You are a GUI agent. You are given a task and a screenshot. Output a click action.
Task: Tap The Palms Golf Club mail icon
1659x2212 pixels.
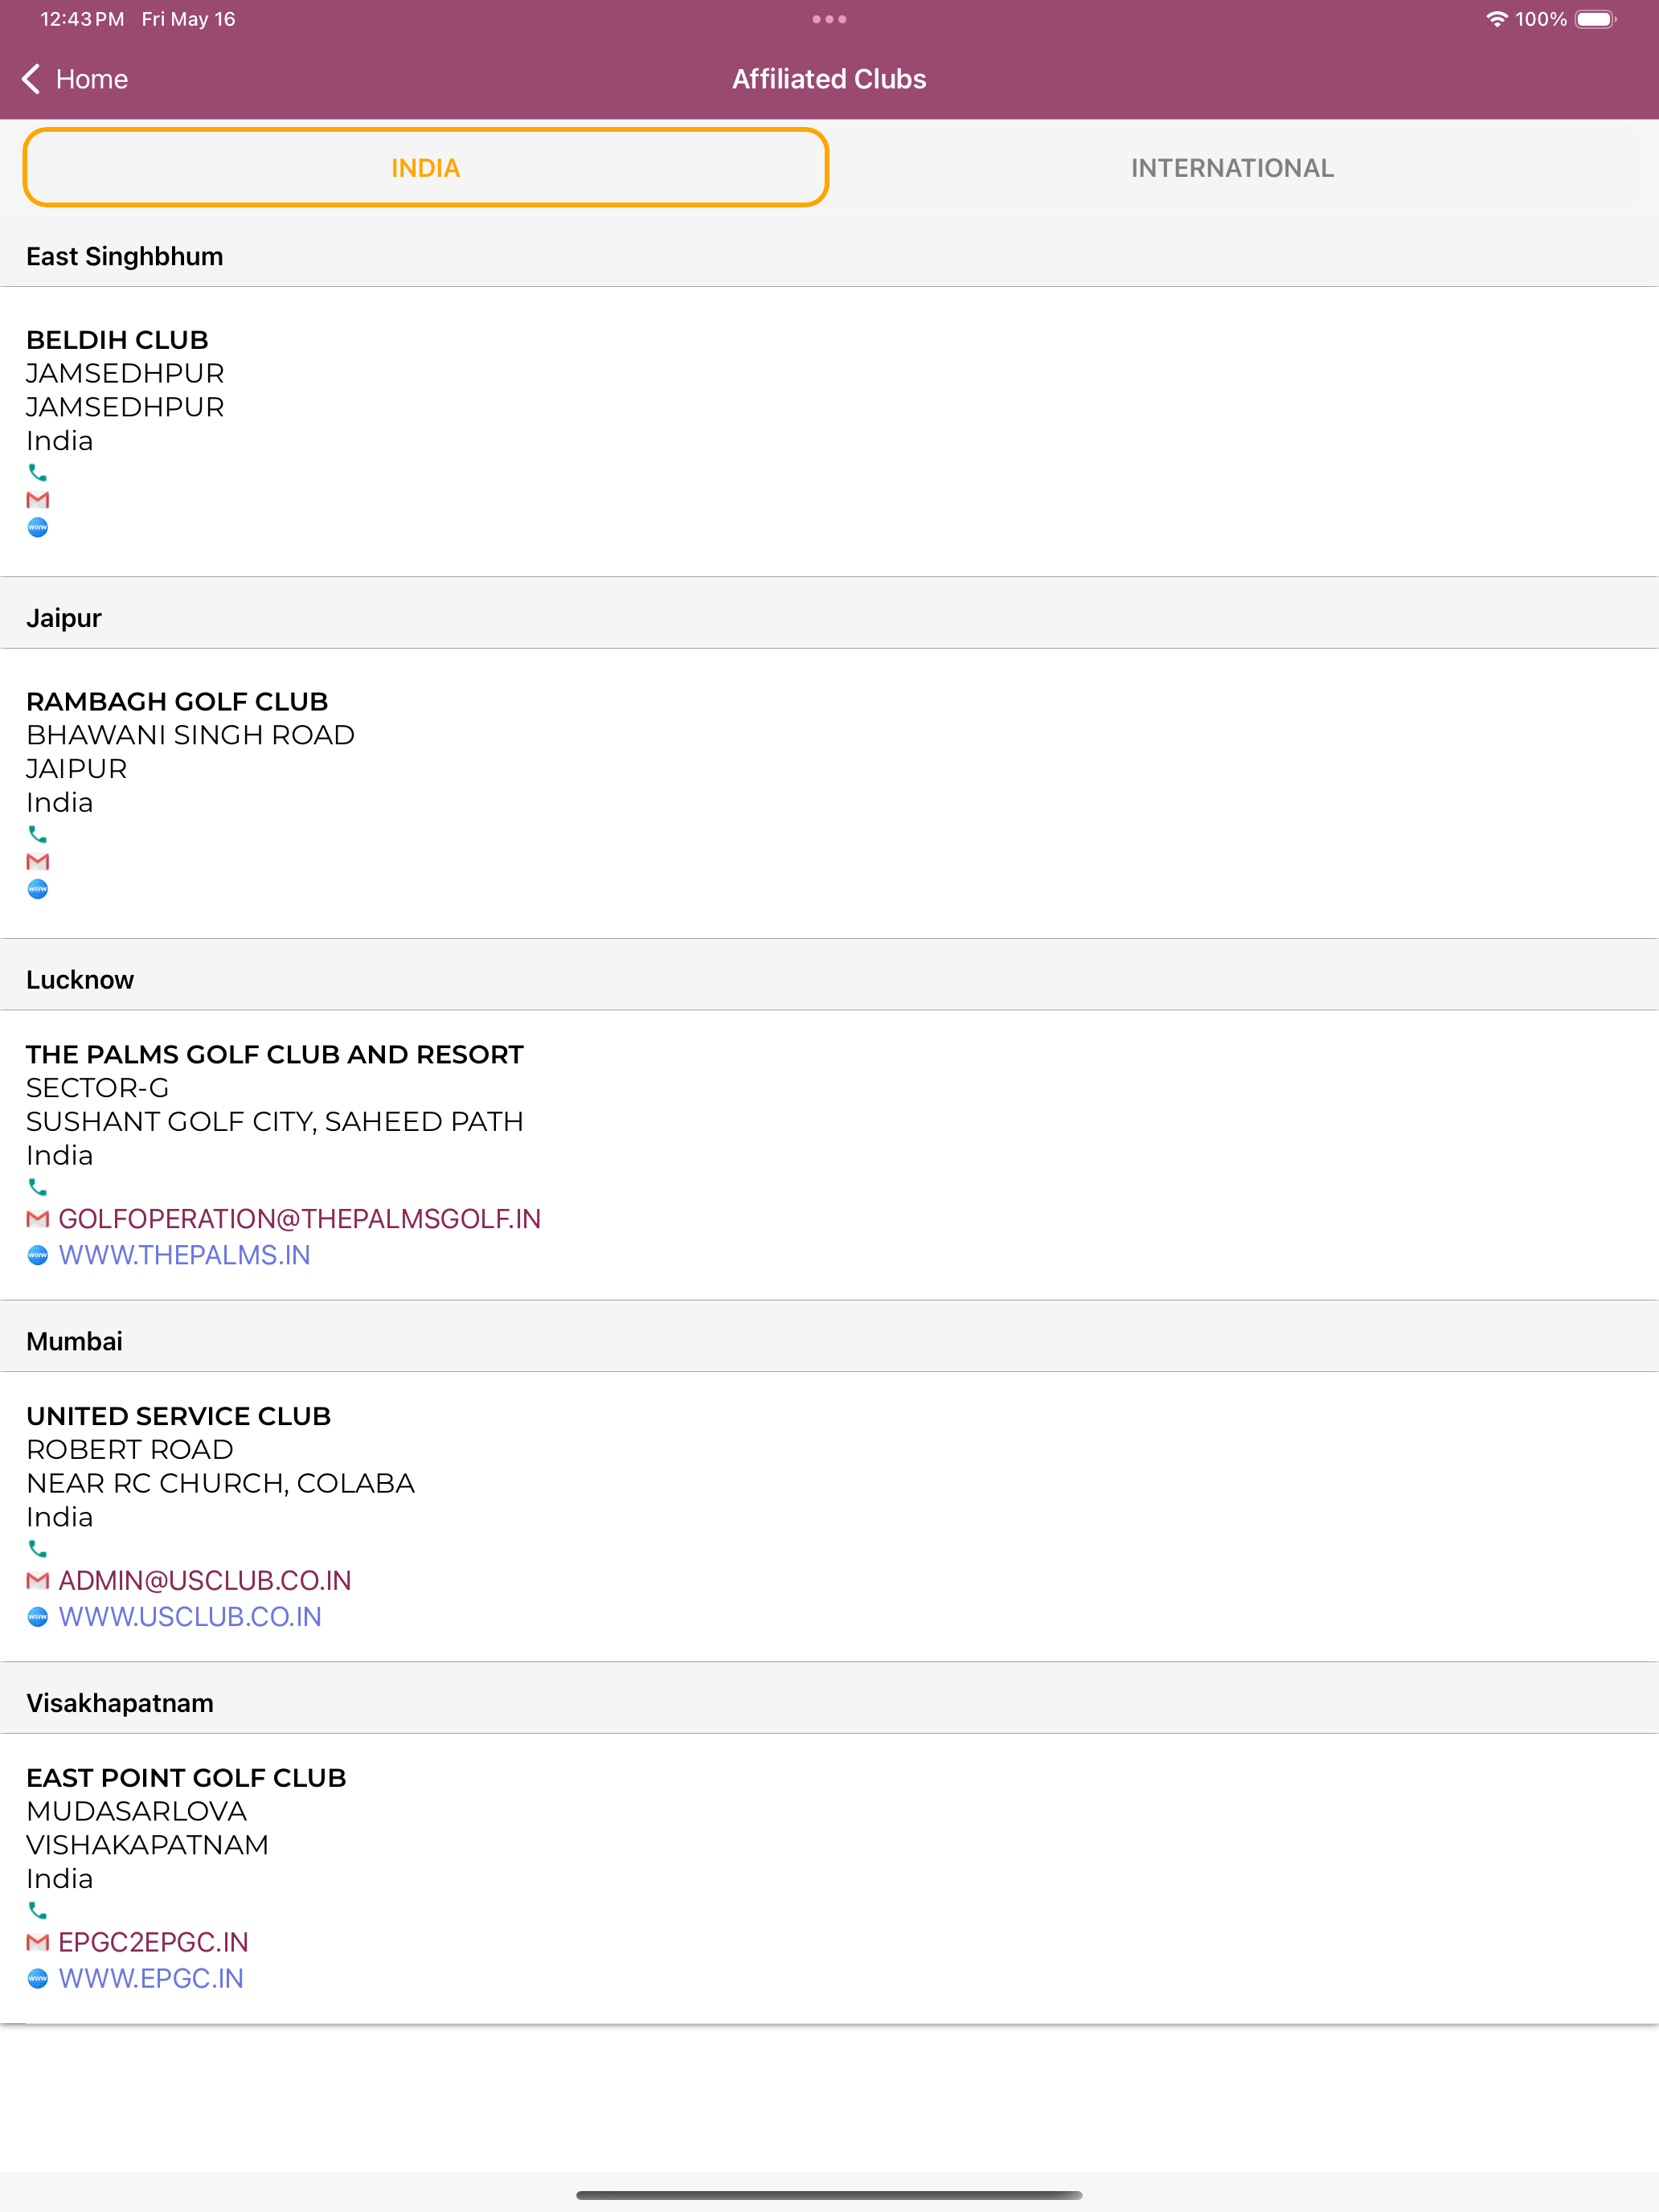pos(38,1219)
